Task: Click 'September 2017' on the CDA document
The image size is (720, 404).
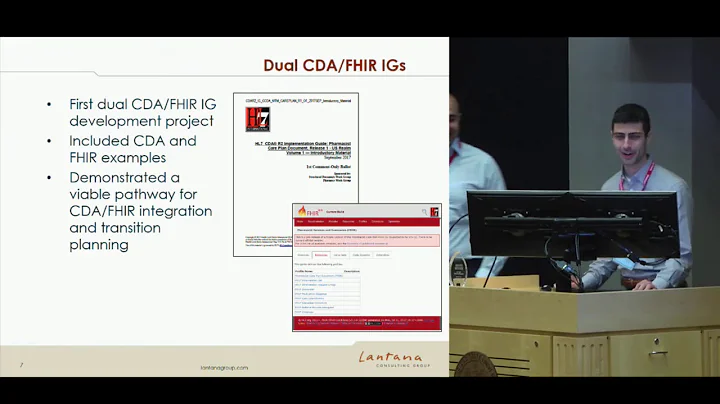Action: pos(338,157)
